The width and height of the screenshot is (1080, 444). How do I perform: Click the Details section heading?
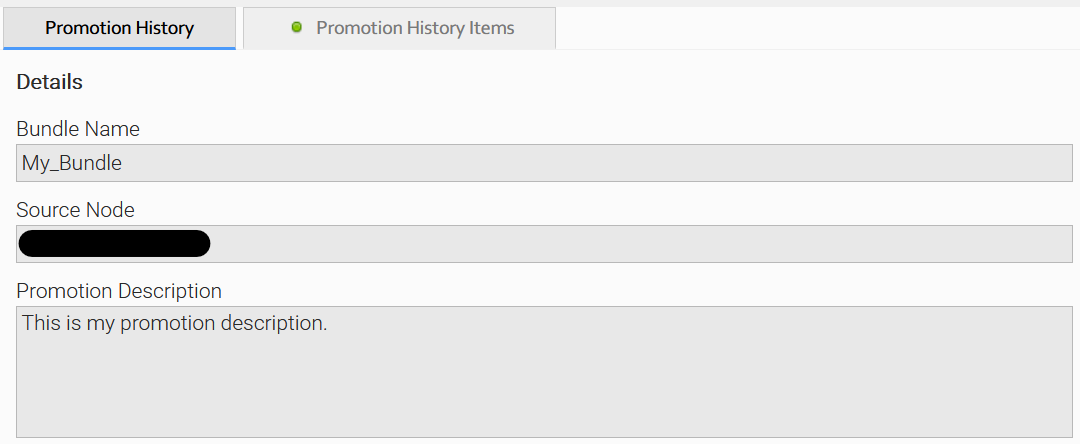[49, 82]
